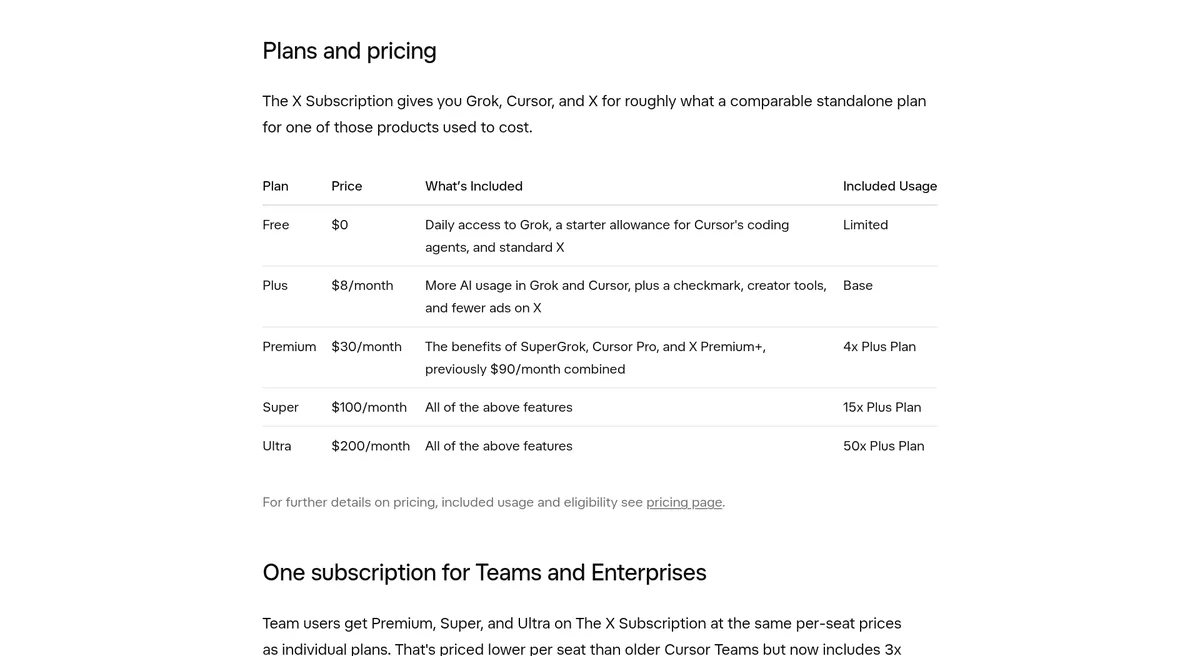Screen dimensions: 1200x656
Task: Click the '$8/month' price cell
Action: [x=362, y=286]
